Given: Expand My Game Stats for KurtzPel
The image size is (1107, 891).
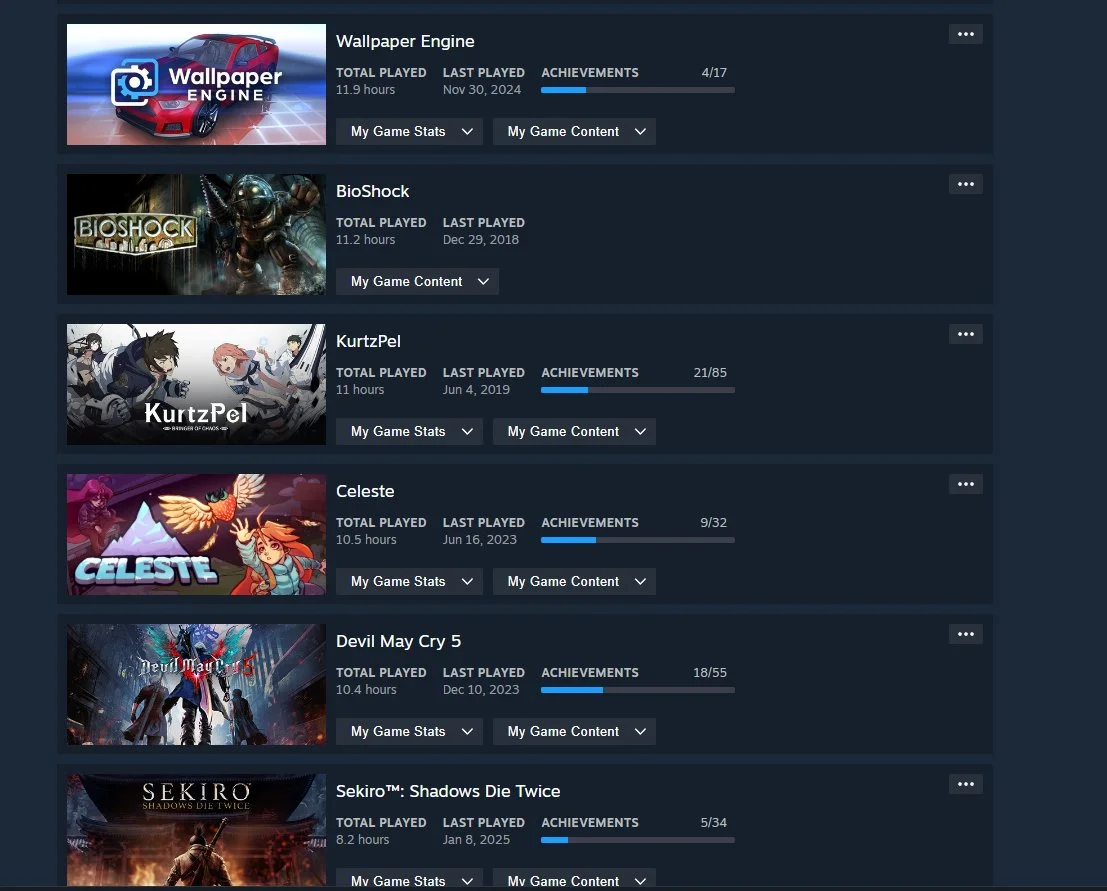Looking at the screenshot, I should point(409,431).
